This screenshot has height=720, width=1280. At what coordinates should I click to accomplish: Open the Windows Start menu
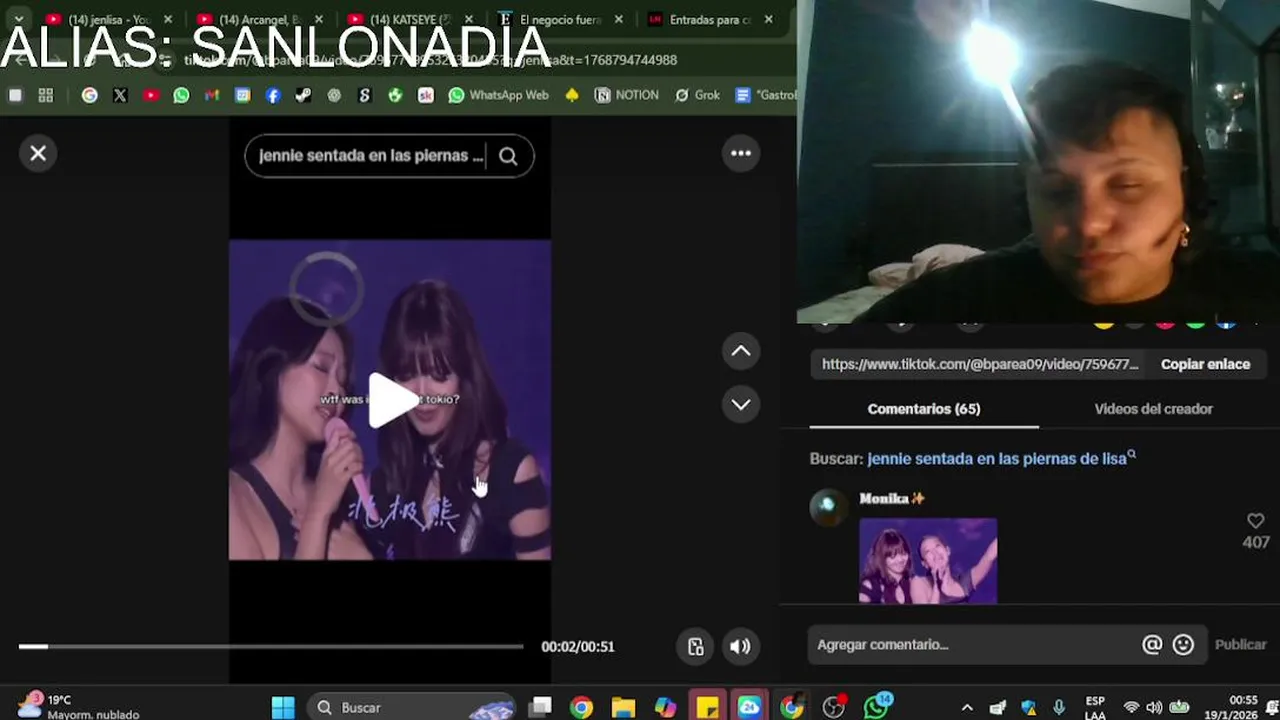click(x=283, y=708)
